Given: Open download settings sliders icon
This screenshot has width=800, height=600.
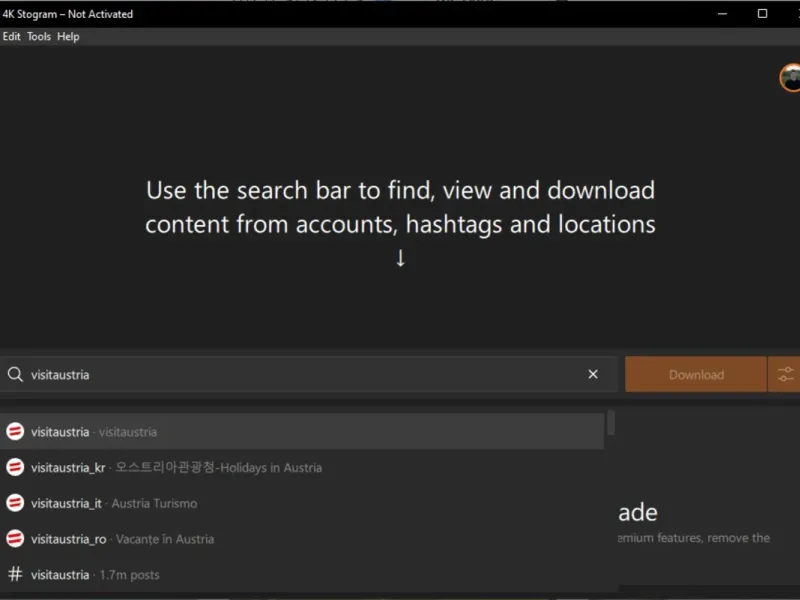Looking at the screenshot, I should click(785, 374).
